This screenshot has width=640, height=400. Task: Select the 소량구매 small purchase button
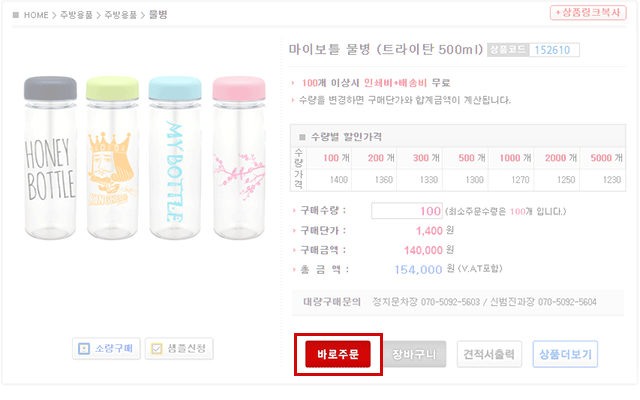pos(106,349)
